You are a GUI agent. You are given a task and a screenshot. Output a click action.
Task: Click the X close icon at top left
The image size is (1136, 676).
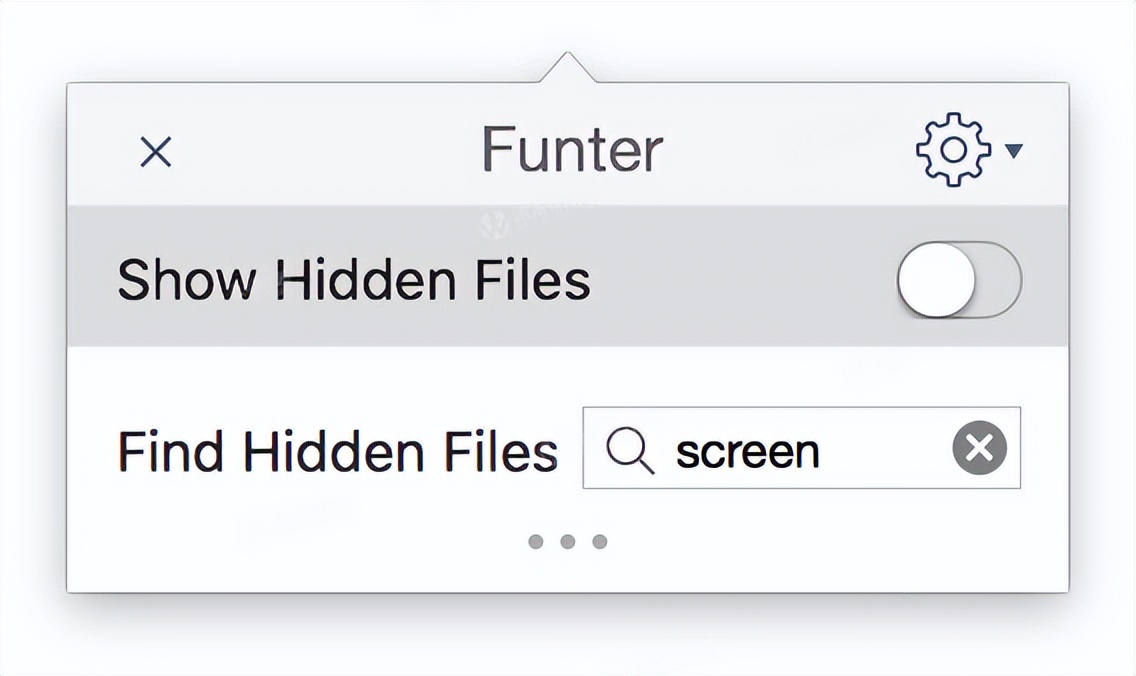tap(156, 152)
